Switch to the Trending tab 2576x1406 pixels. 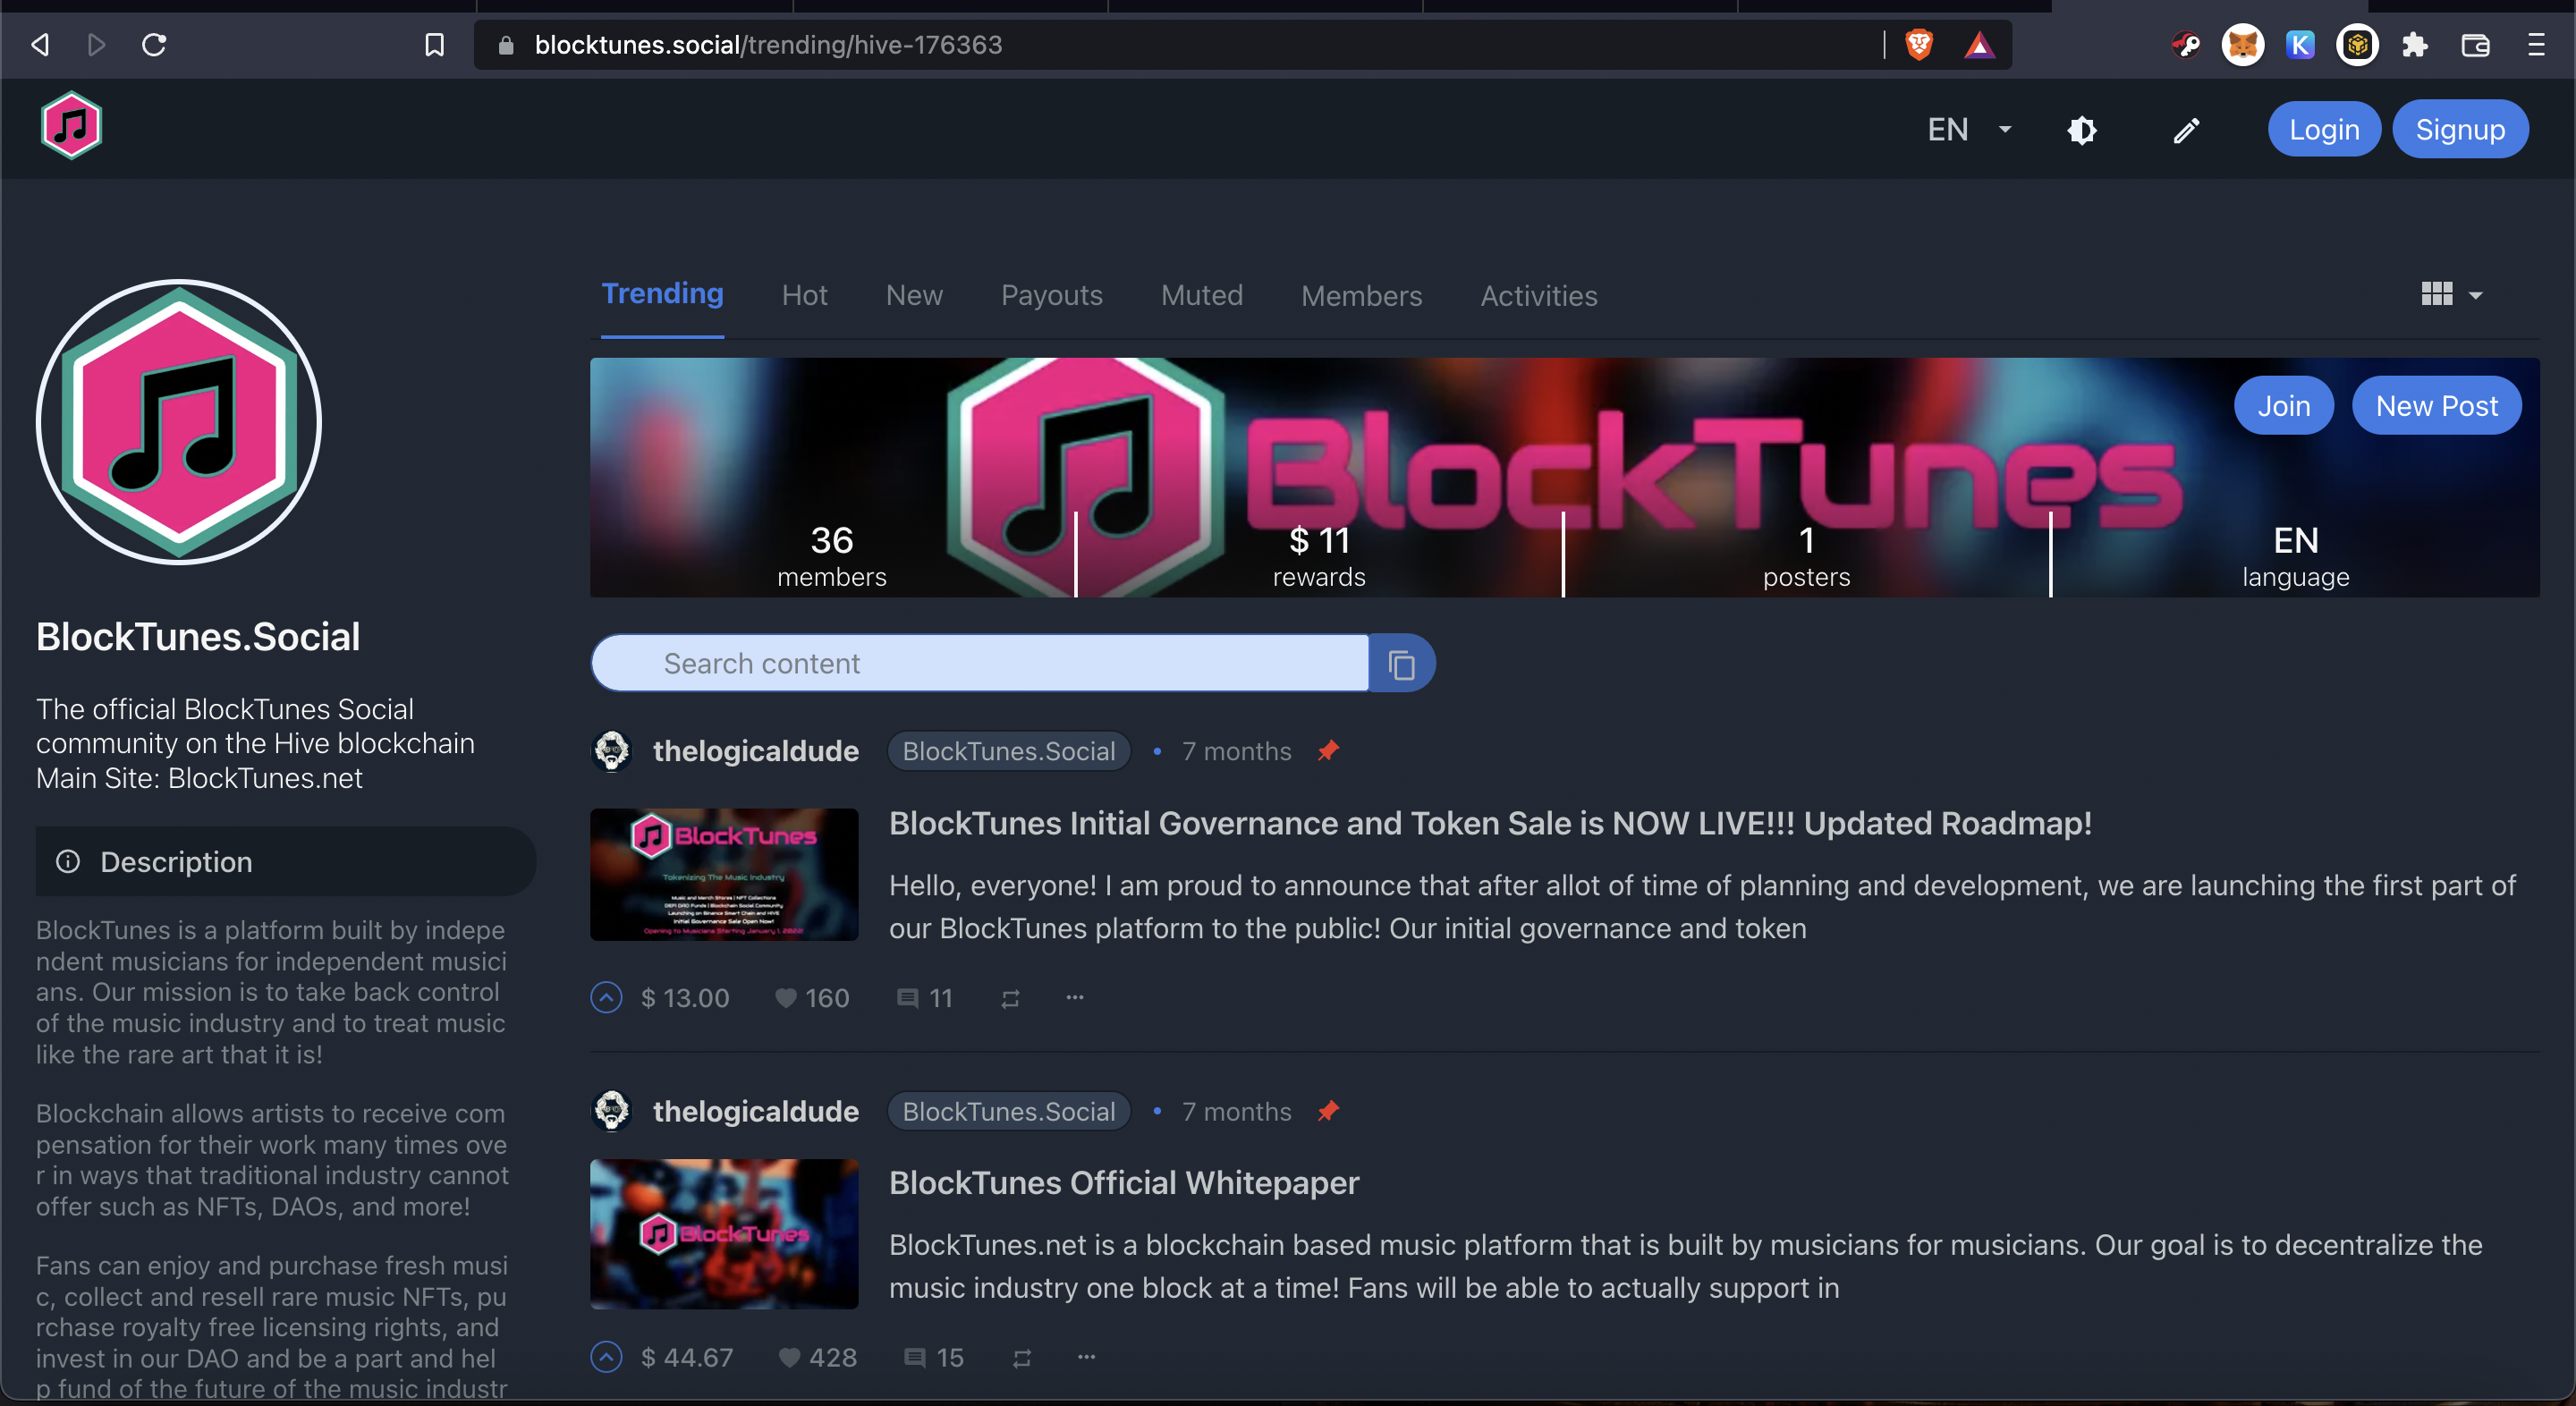coord(662,294)
